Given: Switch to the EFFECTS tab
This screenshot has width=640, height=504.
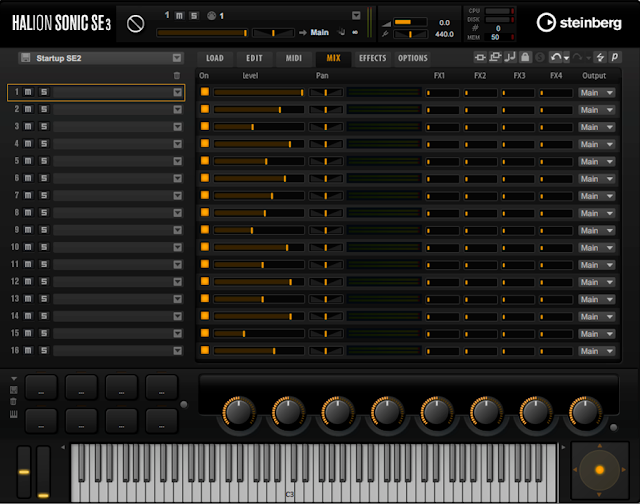Looking at the screenshot, I should [x=373, y=58].
